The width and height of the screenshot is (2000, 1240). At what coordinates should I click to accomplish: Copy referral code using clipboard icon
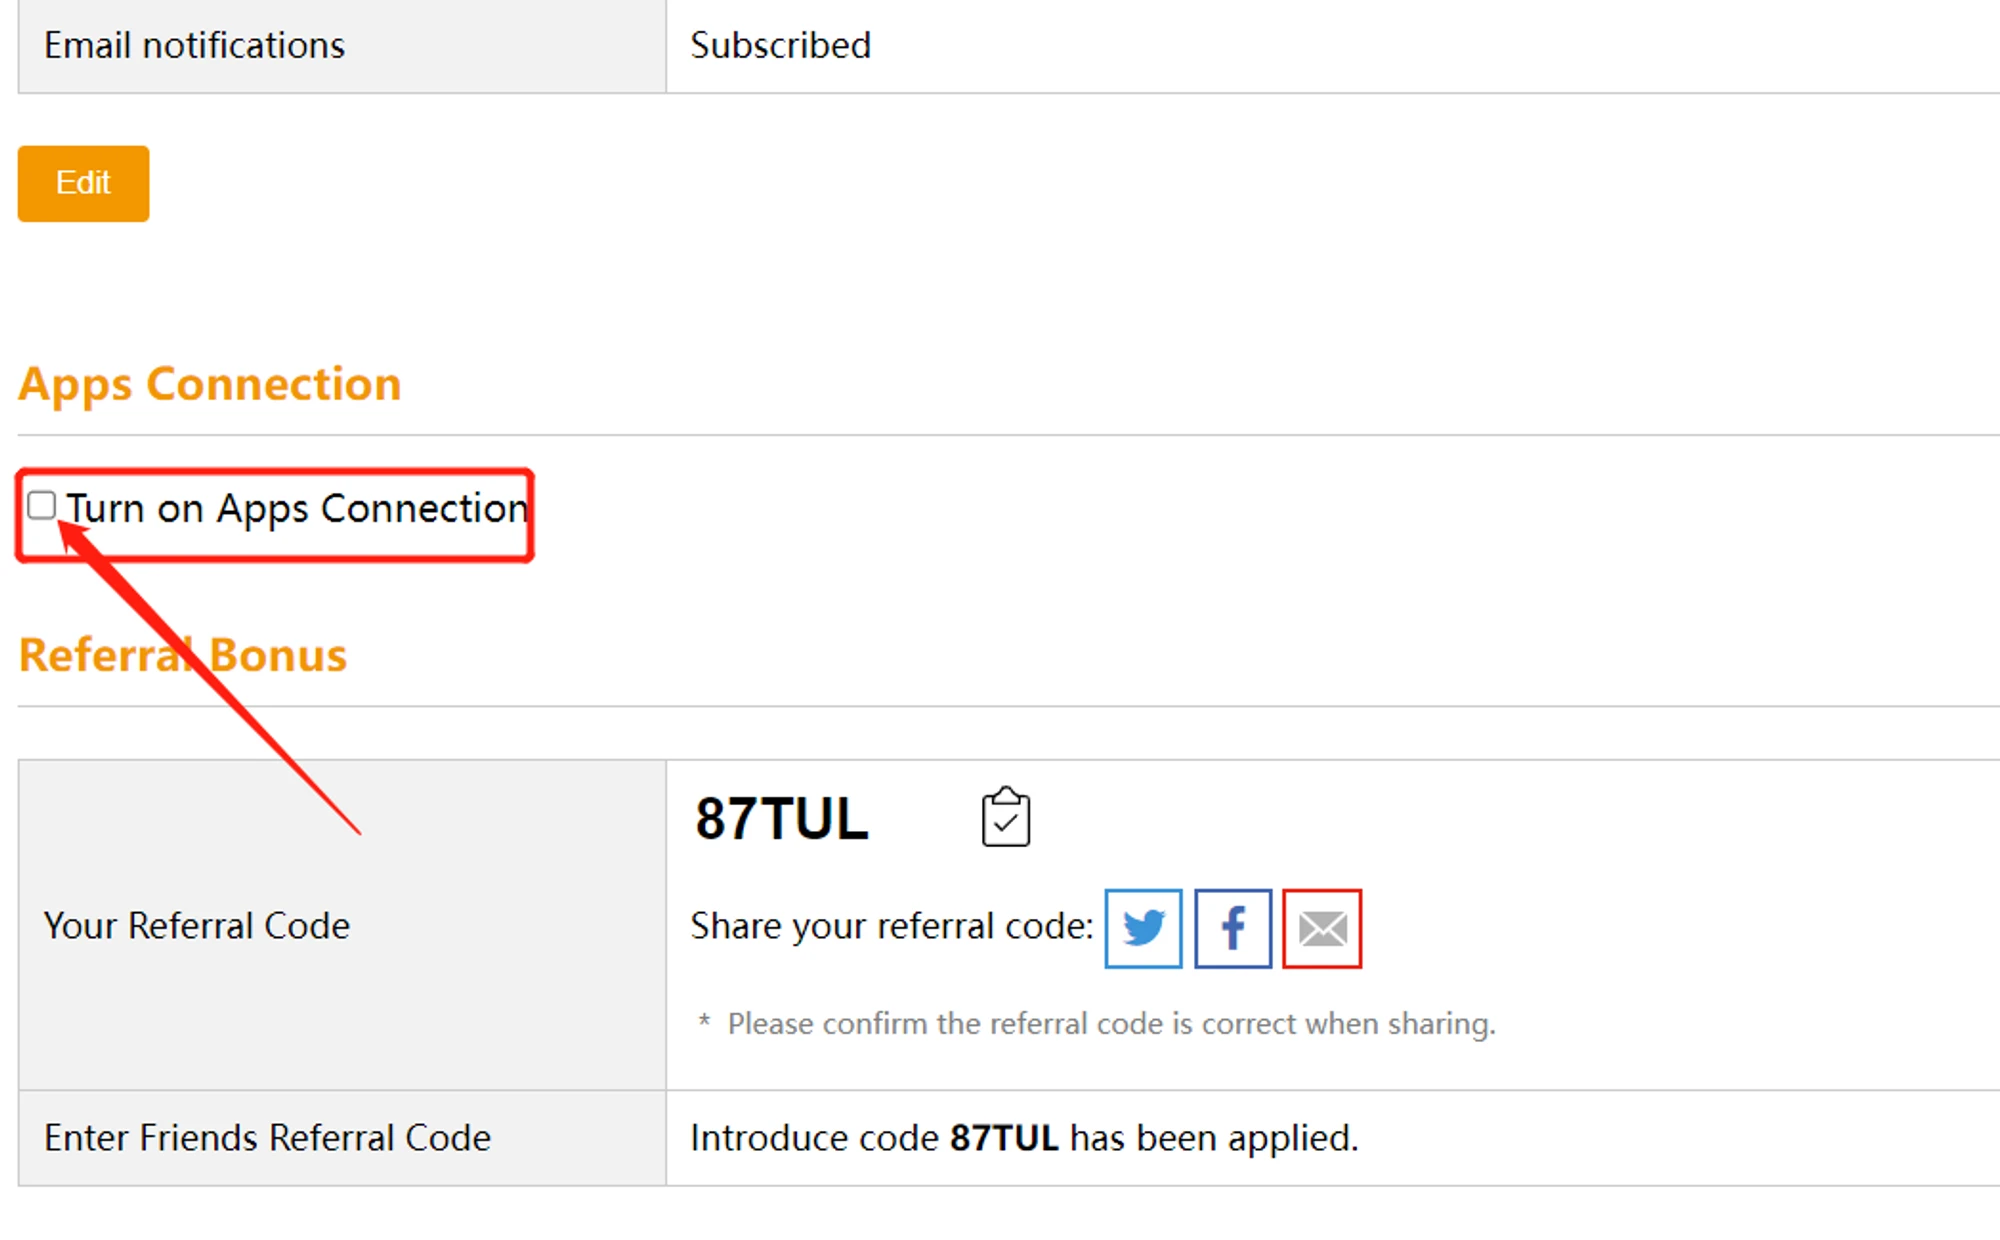point(1005,817)
